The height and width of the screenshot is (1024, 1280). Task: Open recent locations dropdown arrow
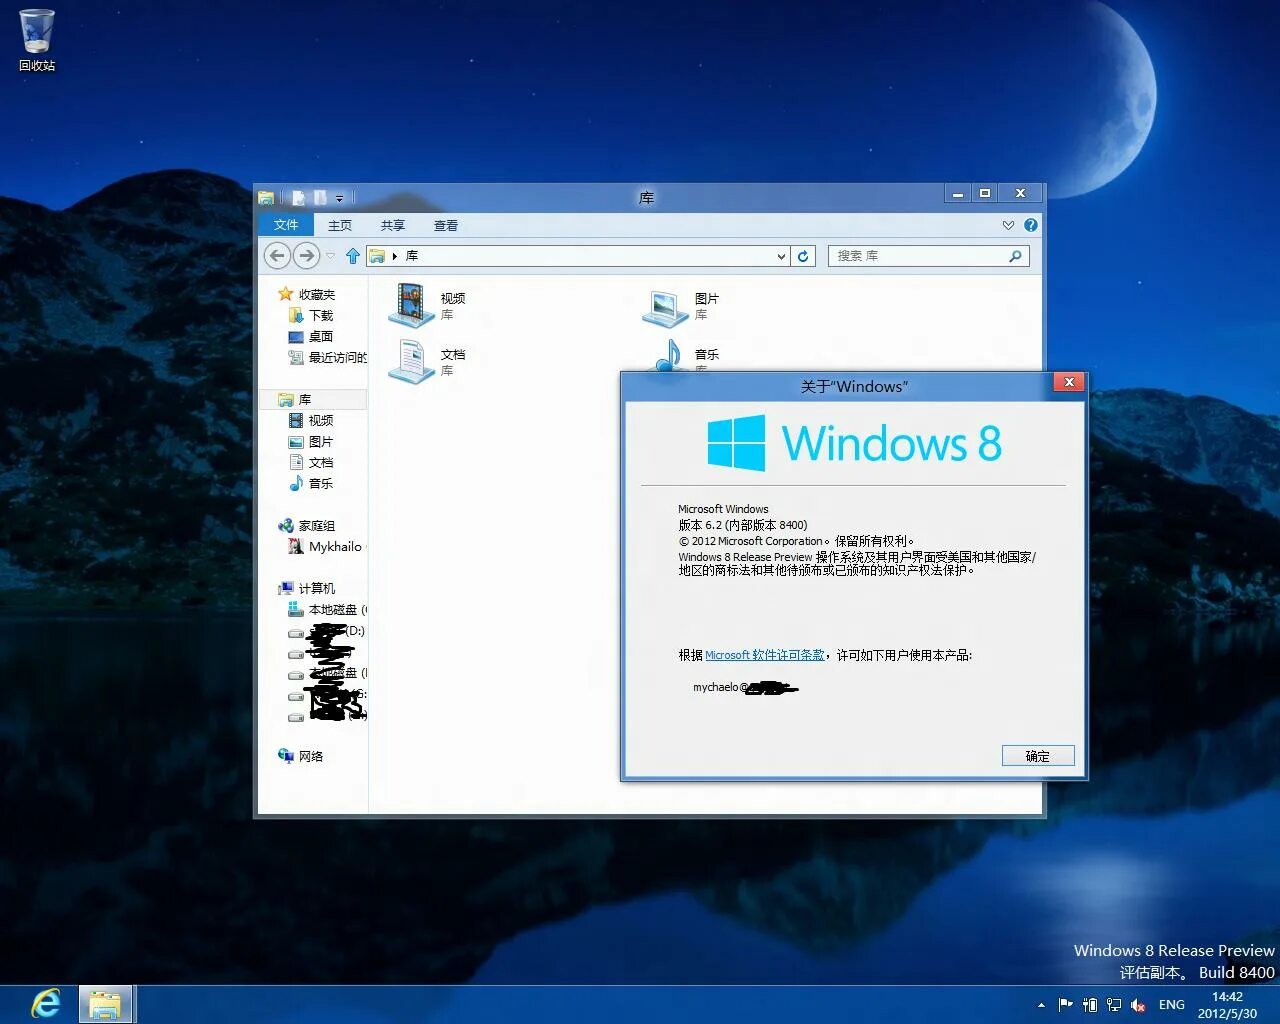pos(330,256)
